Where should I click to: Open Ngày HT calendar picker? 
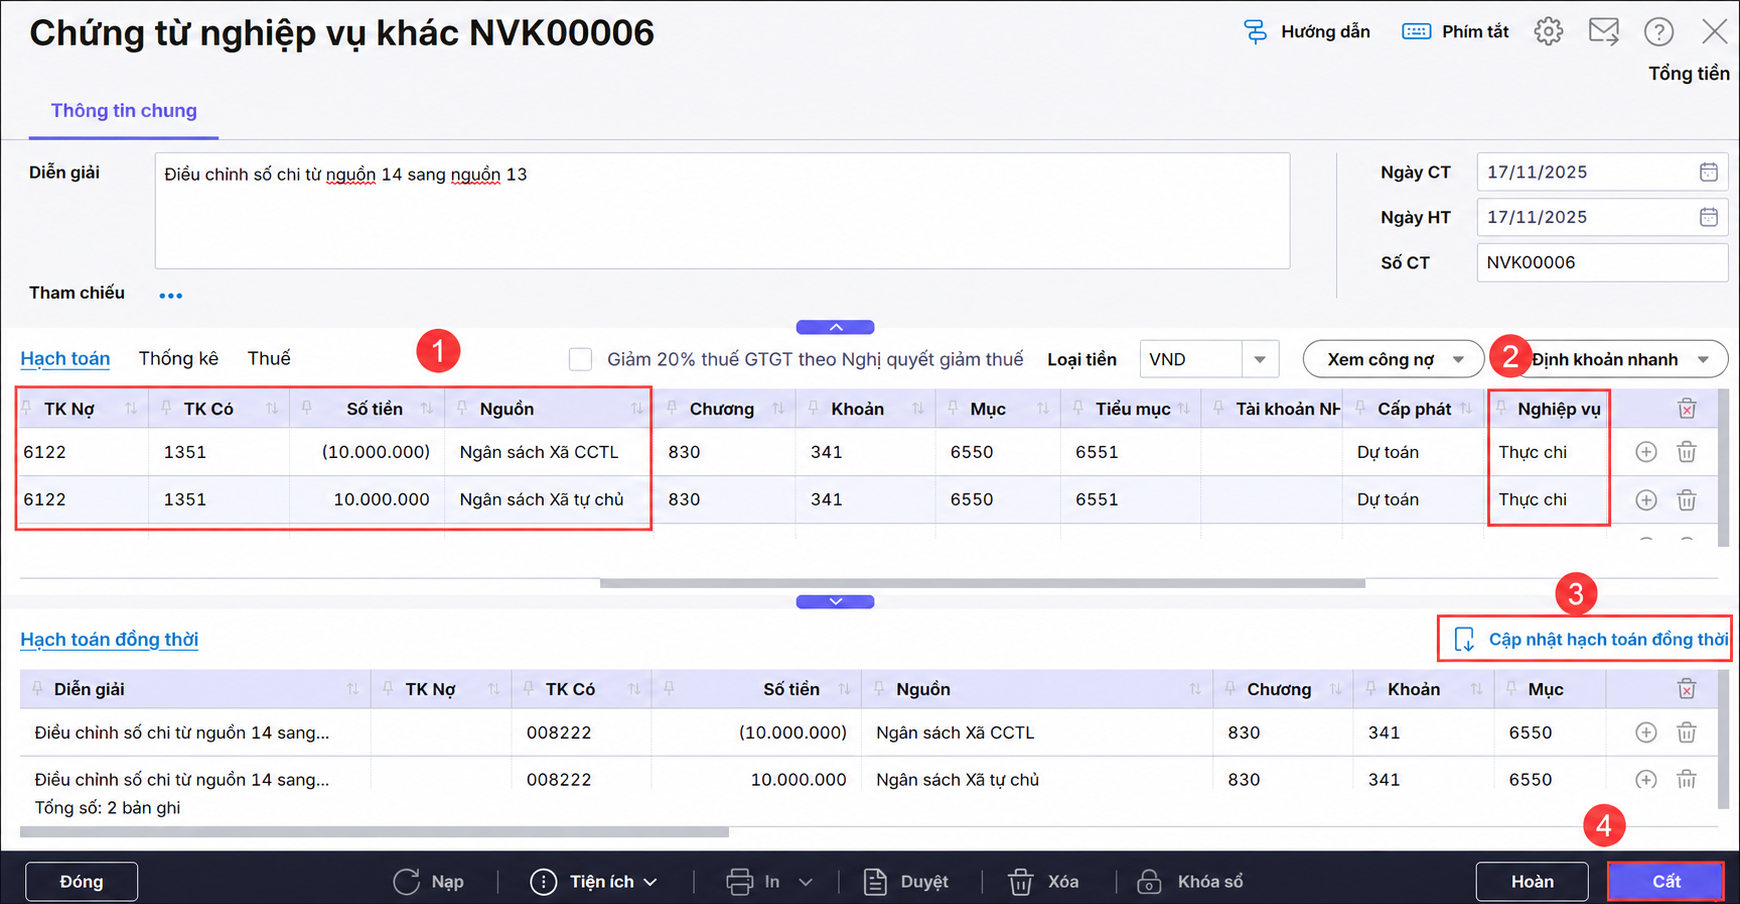[x=1708, y=217]
